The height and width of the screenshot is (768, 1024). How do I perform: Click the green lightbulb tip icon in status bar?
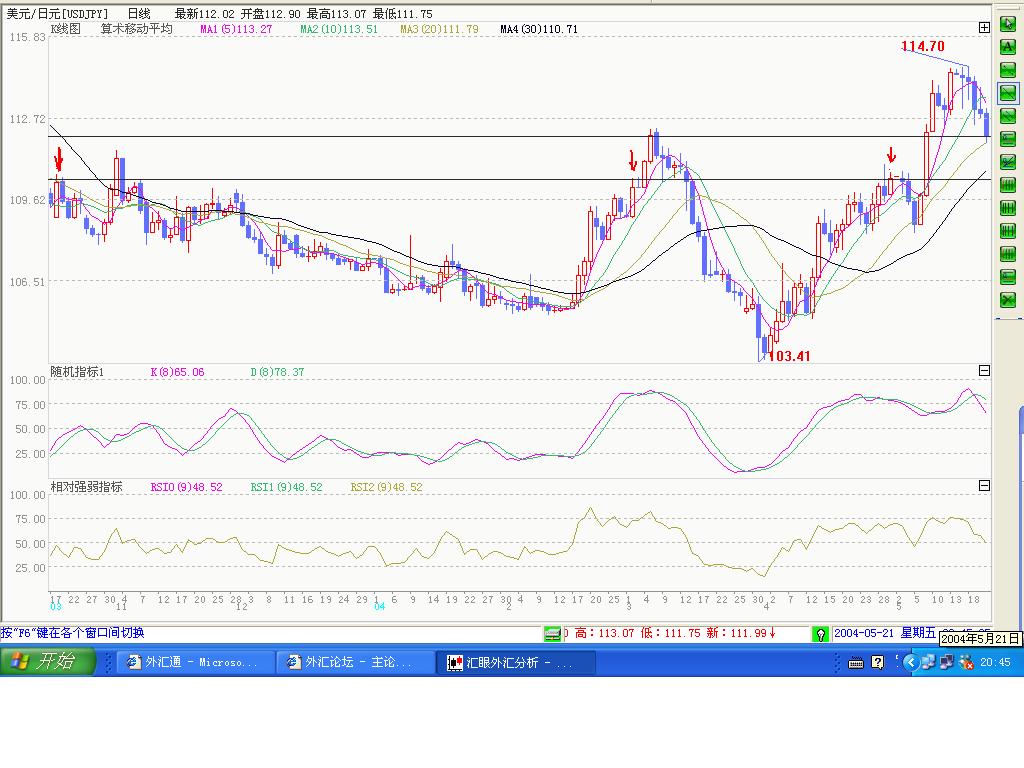820,634
